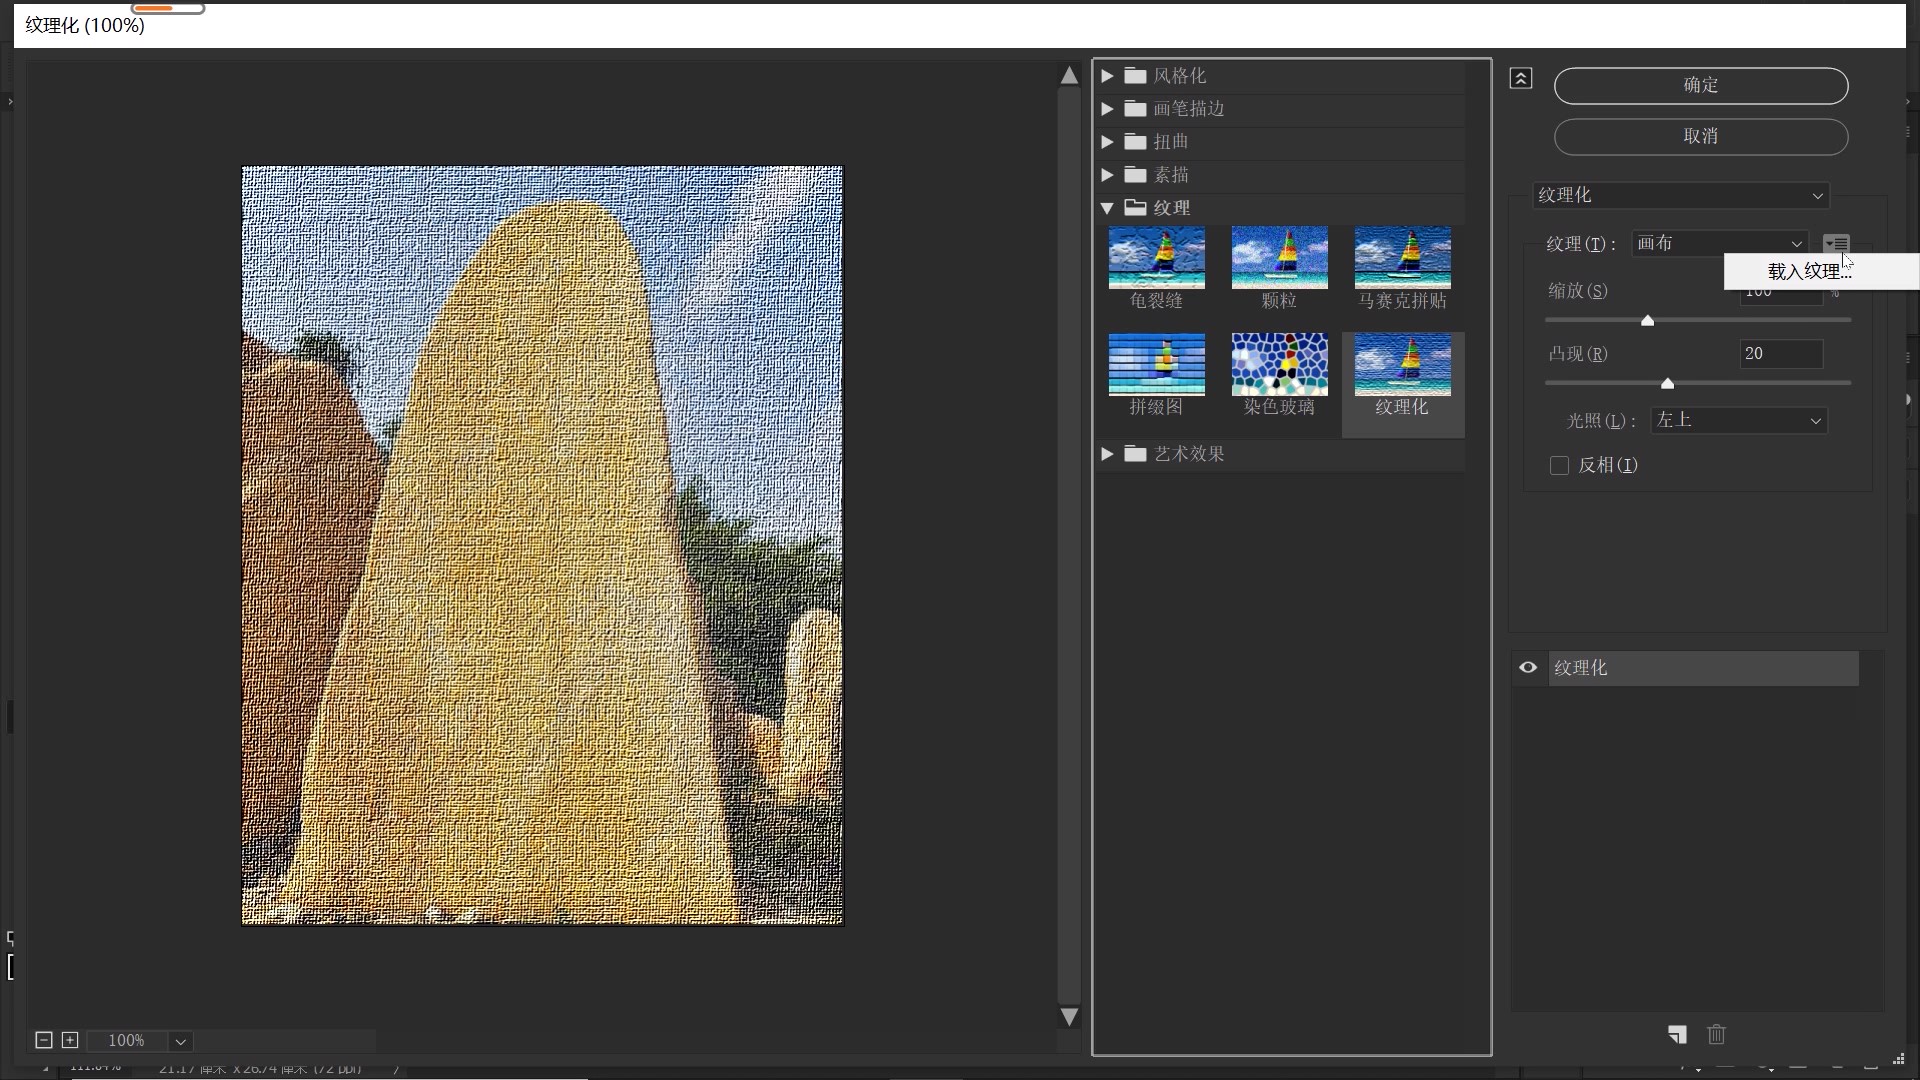The height and width of the screenshot is (1080, 1920).
Task: Click the delete effect layer trash icon
Action: tap(1716, 1035)
